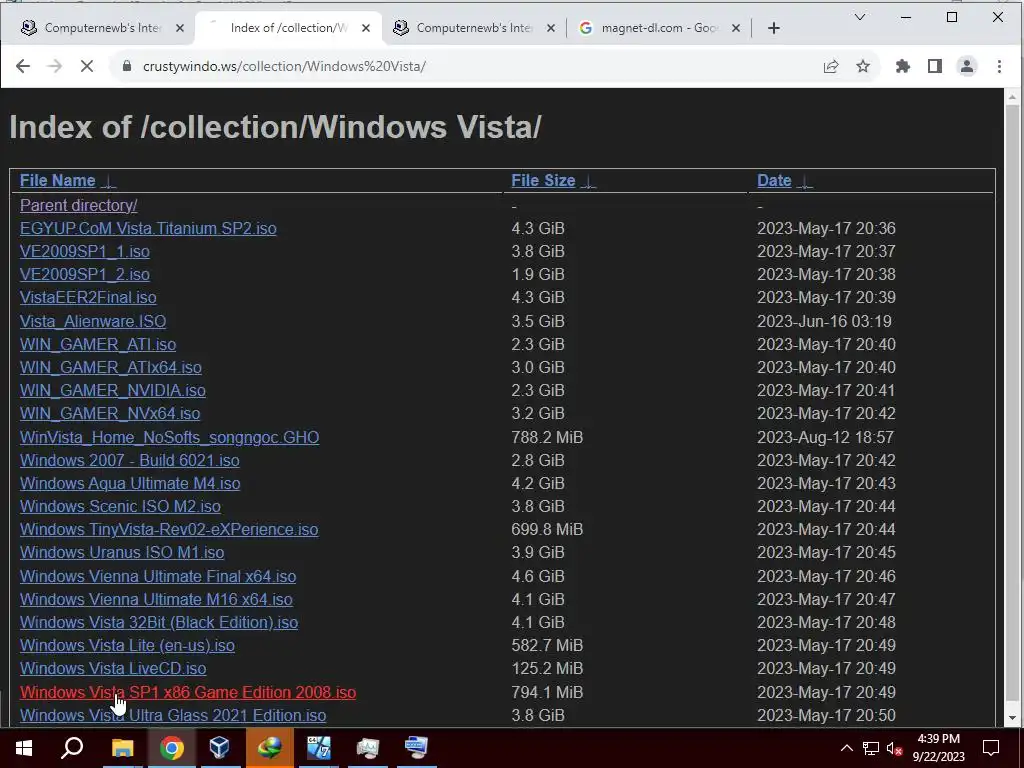
Task: Download Windows Vista 32Bit (Black Edition).iso
Action: 159,622
